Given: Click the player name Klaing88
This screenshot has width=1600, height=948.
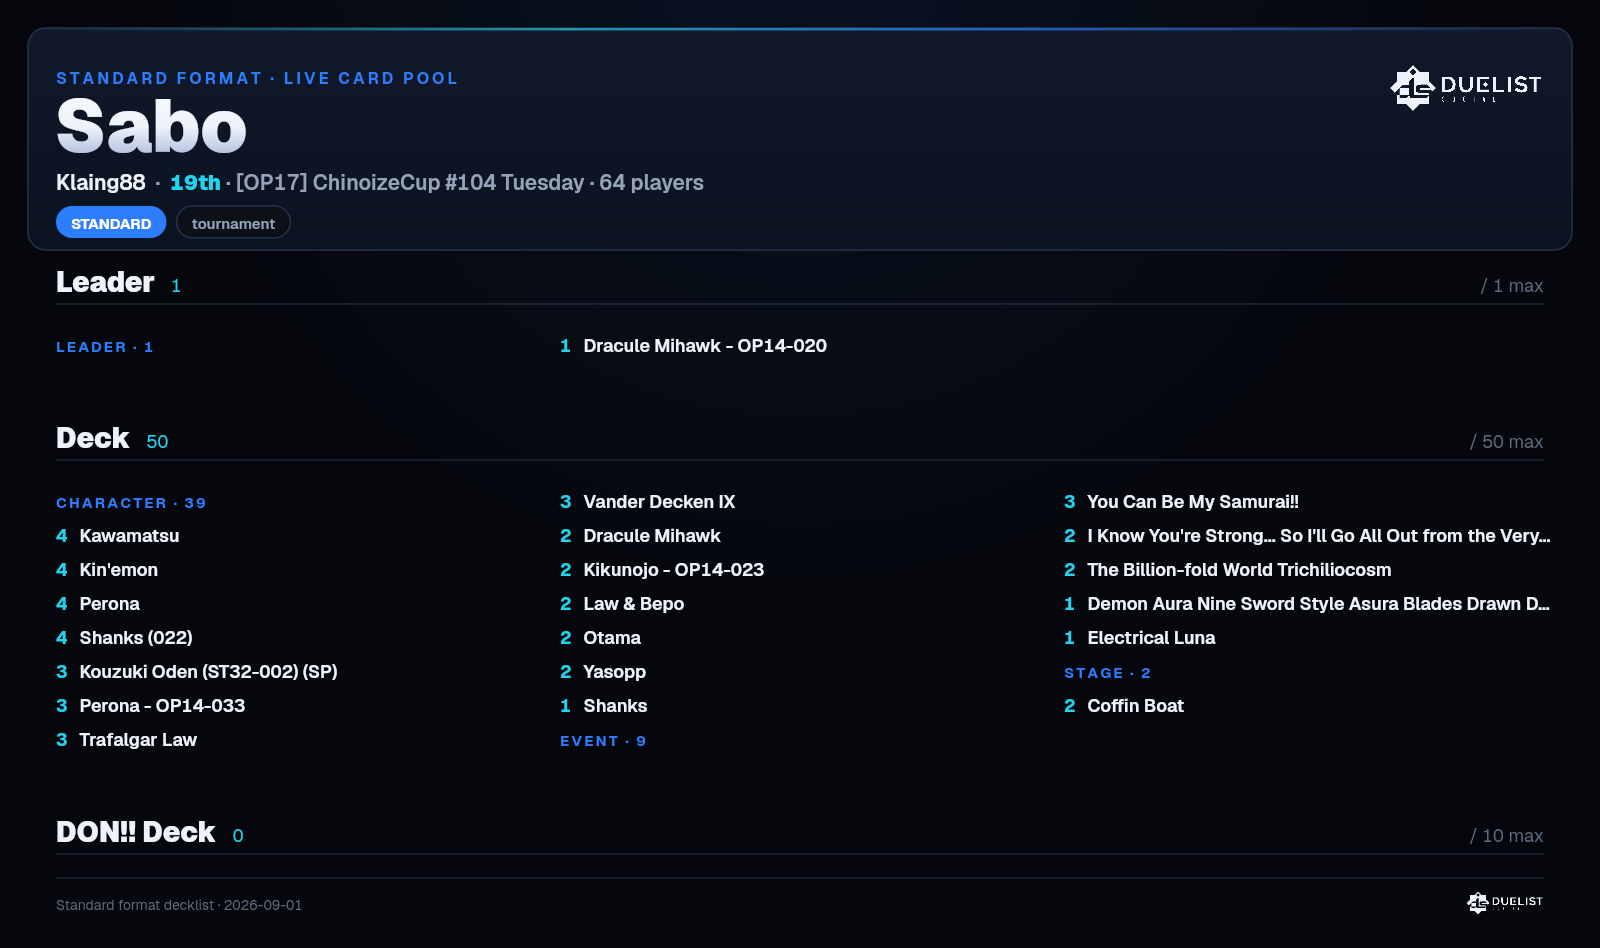Looking at the screenshot, I should click(100, 183).
